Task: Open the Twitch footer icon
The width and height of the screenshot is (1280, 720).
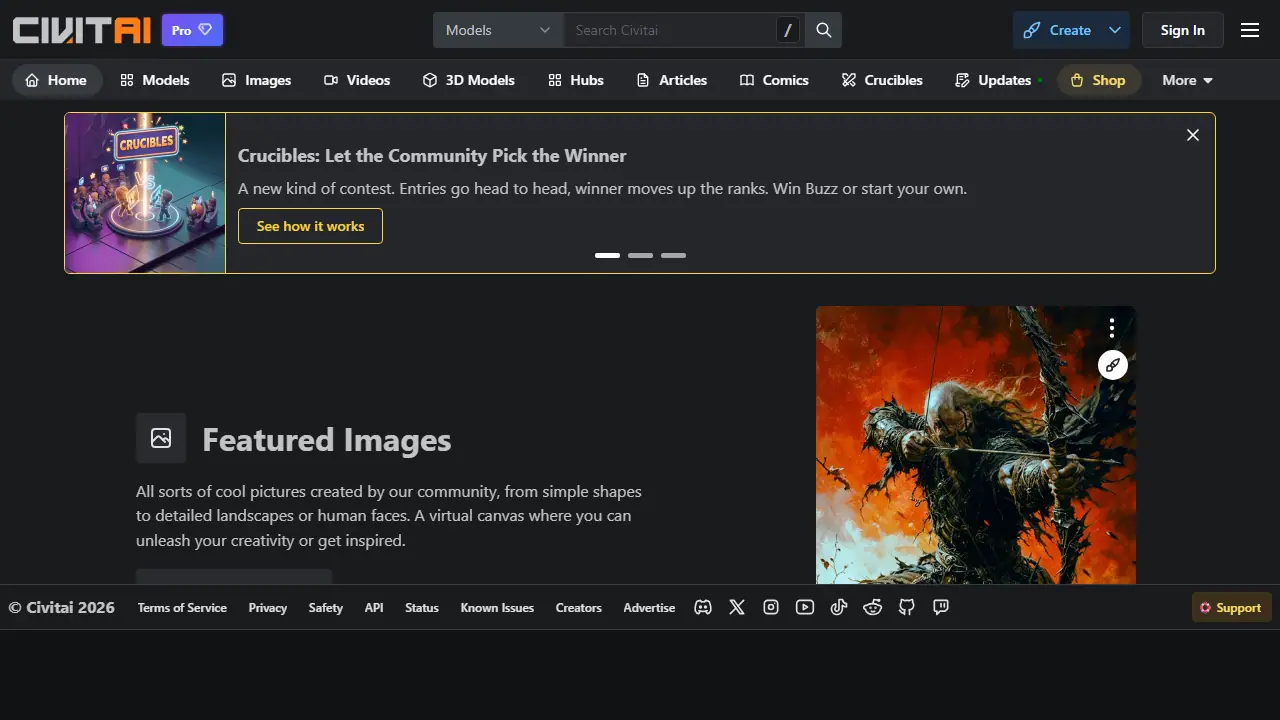Action: 941,607
